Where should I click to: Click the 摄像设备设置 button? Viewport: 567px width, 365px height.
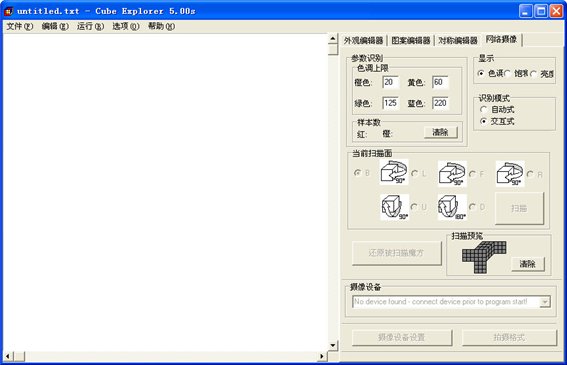point(402,338)
